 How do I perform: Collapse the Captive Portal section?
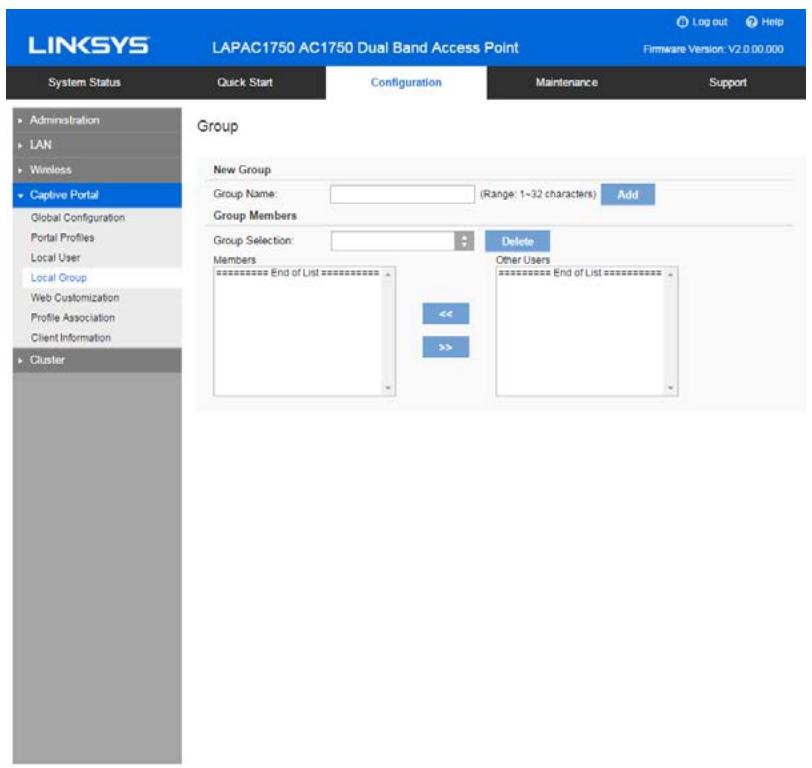(97, 195)
